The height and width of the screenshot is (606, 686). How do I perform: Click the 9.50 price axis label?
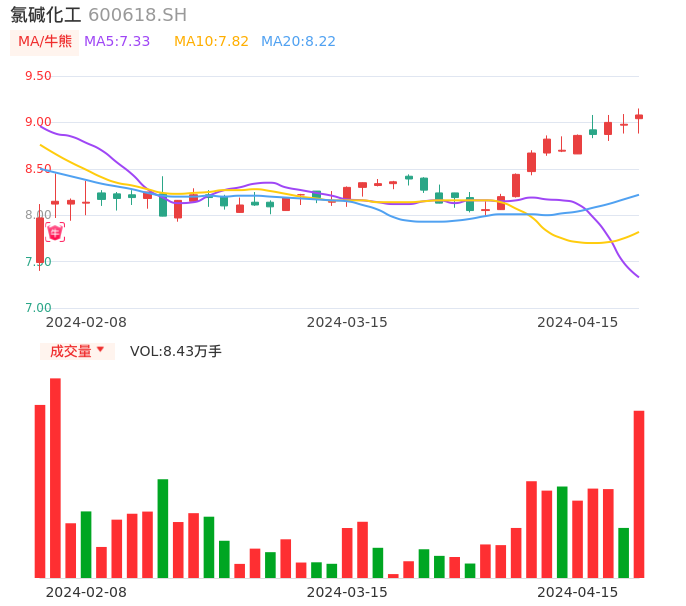[38, 76]
